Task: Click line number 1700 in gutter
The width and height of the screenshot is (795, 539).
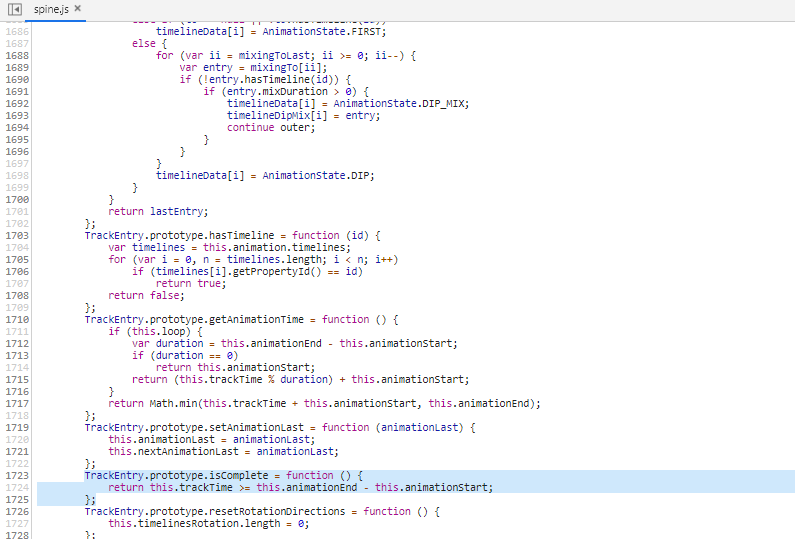Action: tap(17, 200)
